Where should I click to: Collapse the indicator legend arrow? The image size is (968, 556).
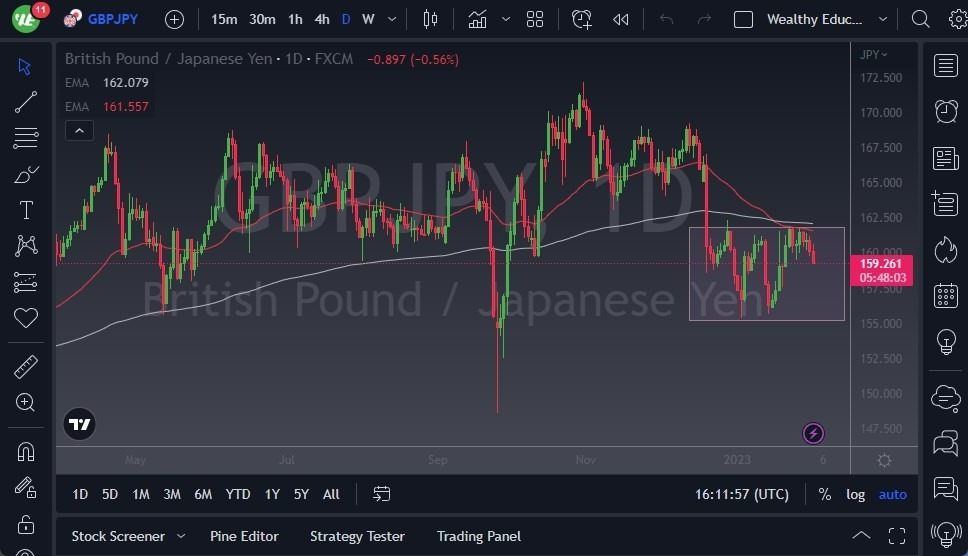pos(80,131)
